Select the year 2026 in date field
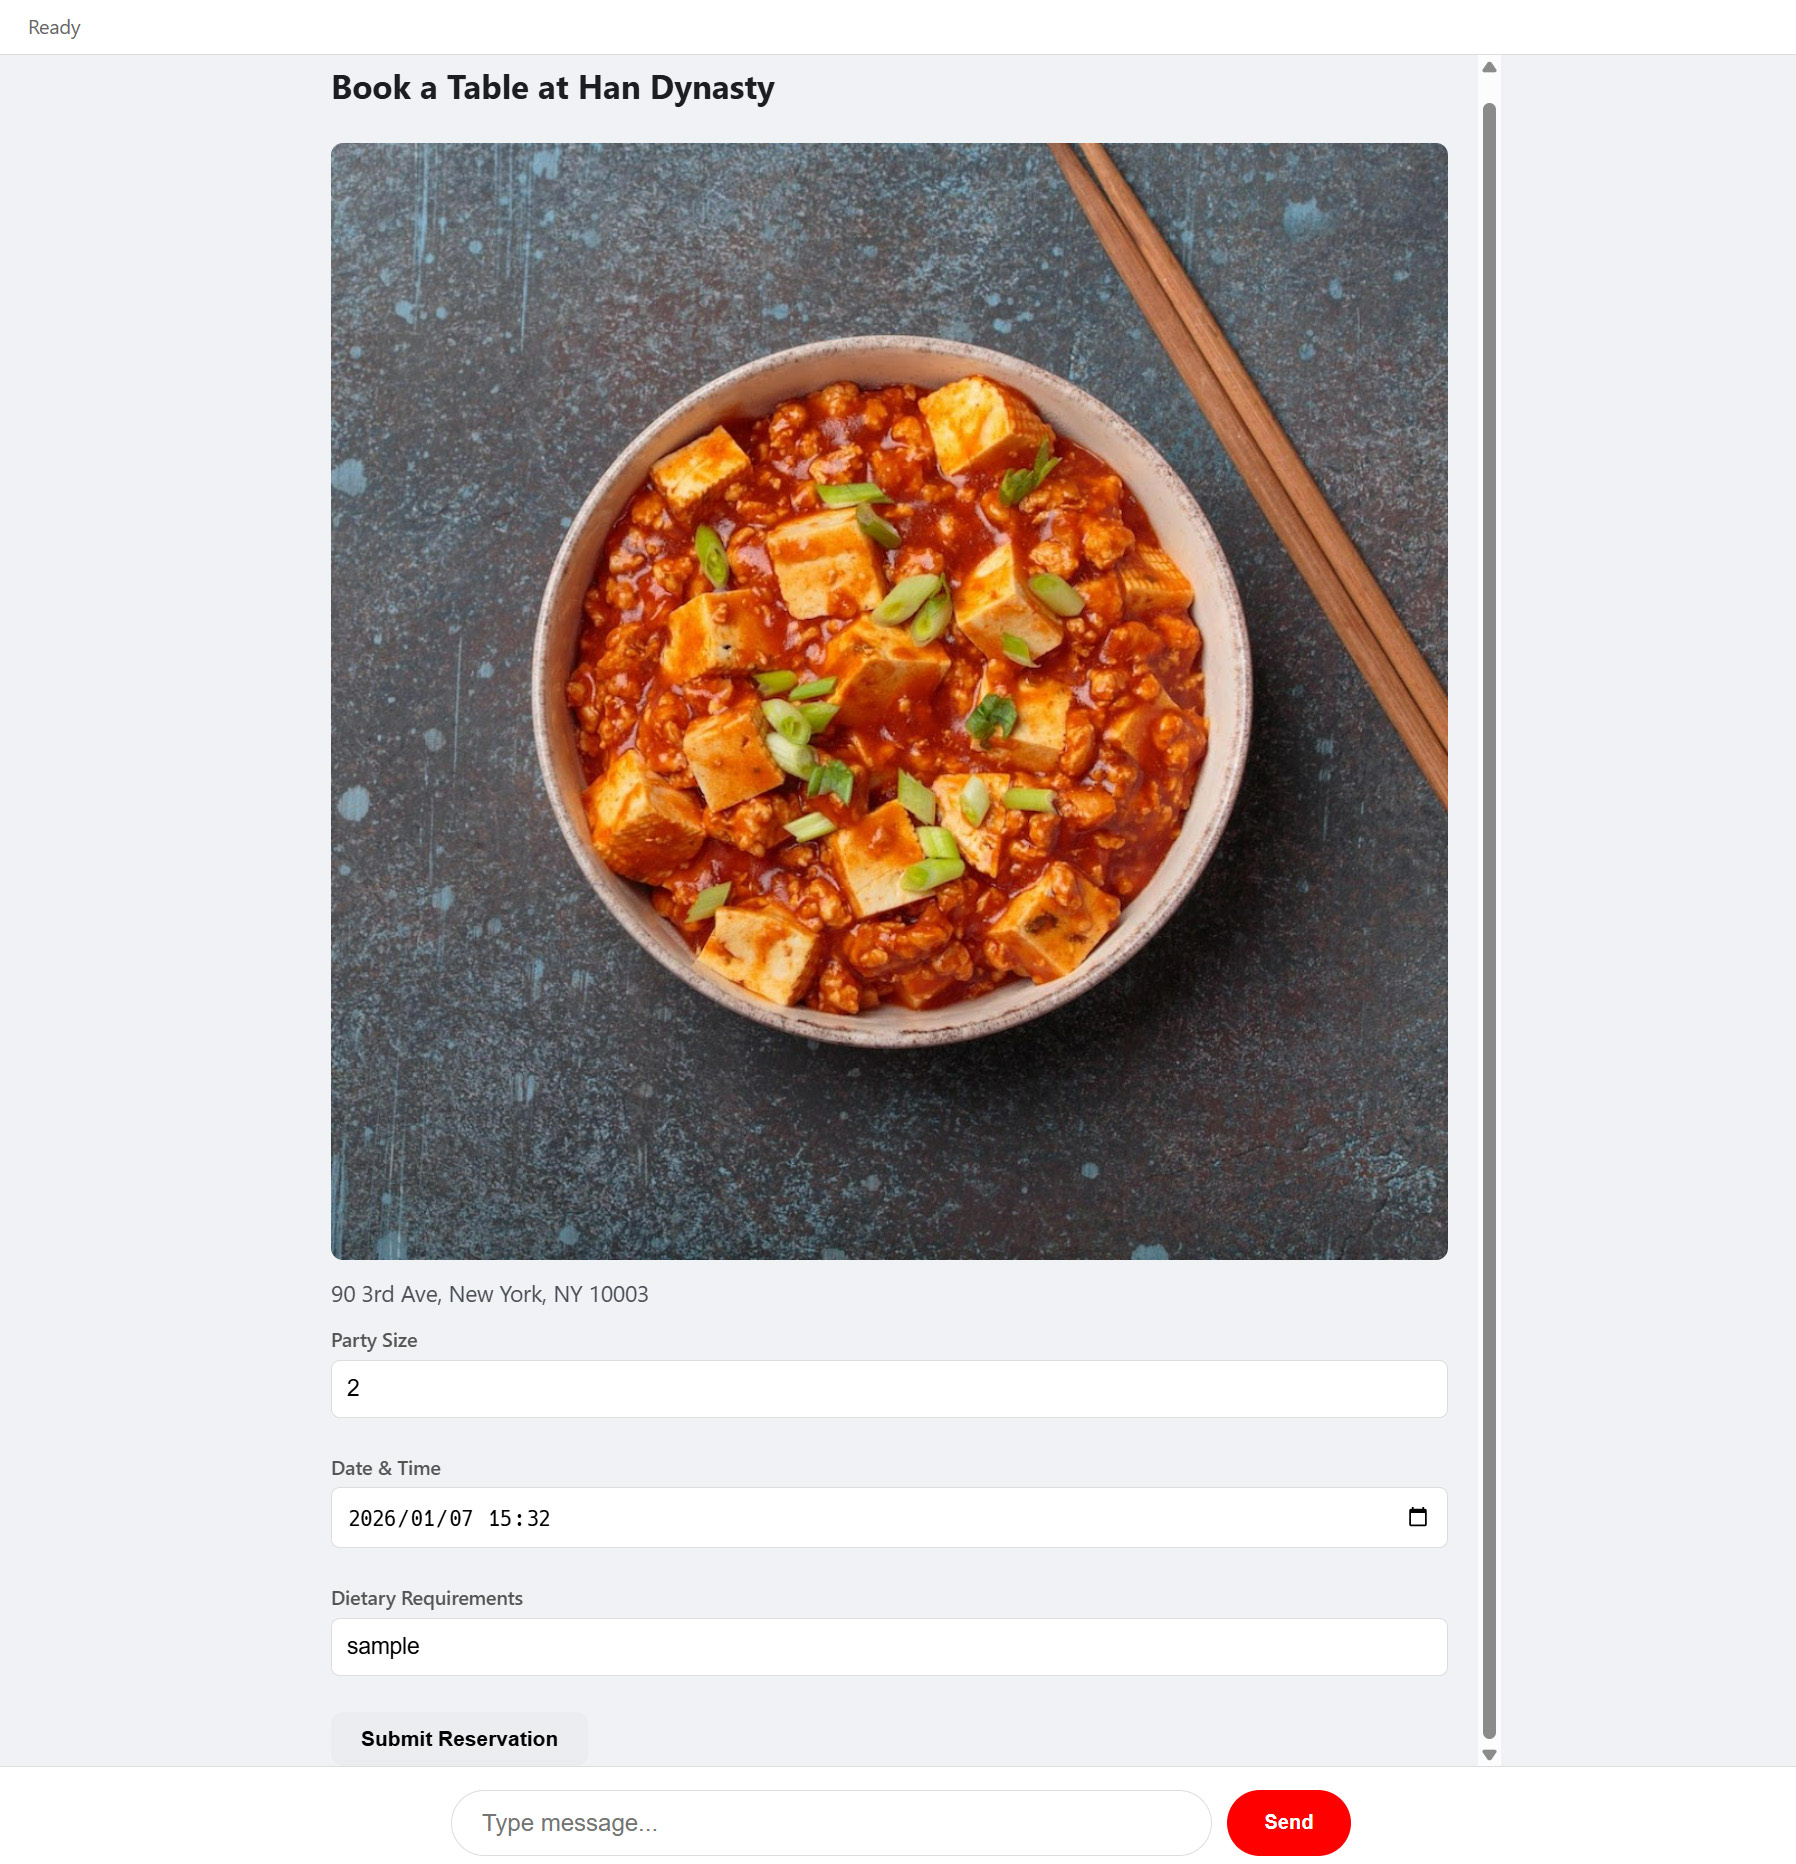Screen dimensions: 1796x1864 tap(372, 1518)
